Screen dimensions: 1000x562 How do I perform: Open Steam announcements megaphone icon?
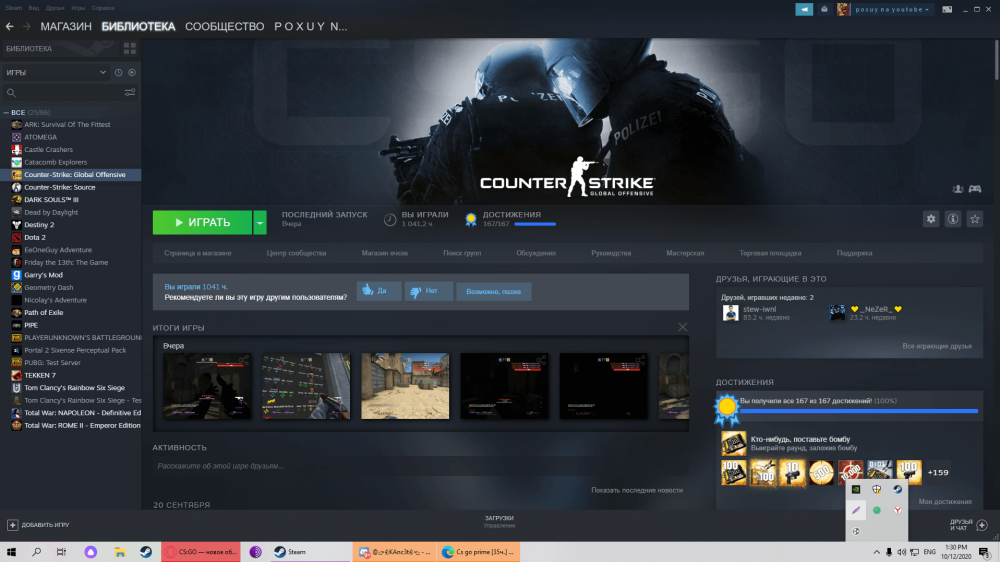[x=804, y=10]
